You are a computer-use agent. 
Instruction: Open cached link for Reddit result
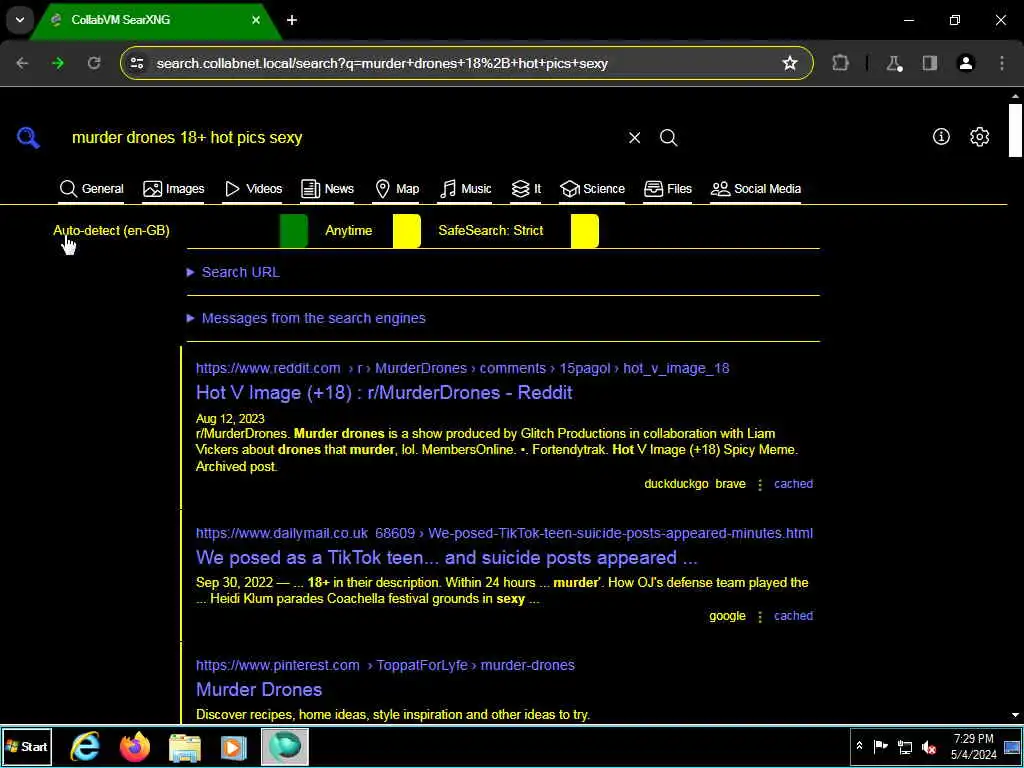tap(793, 484)
